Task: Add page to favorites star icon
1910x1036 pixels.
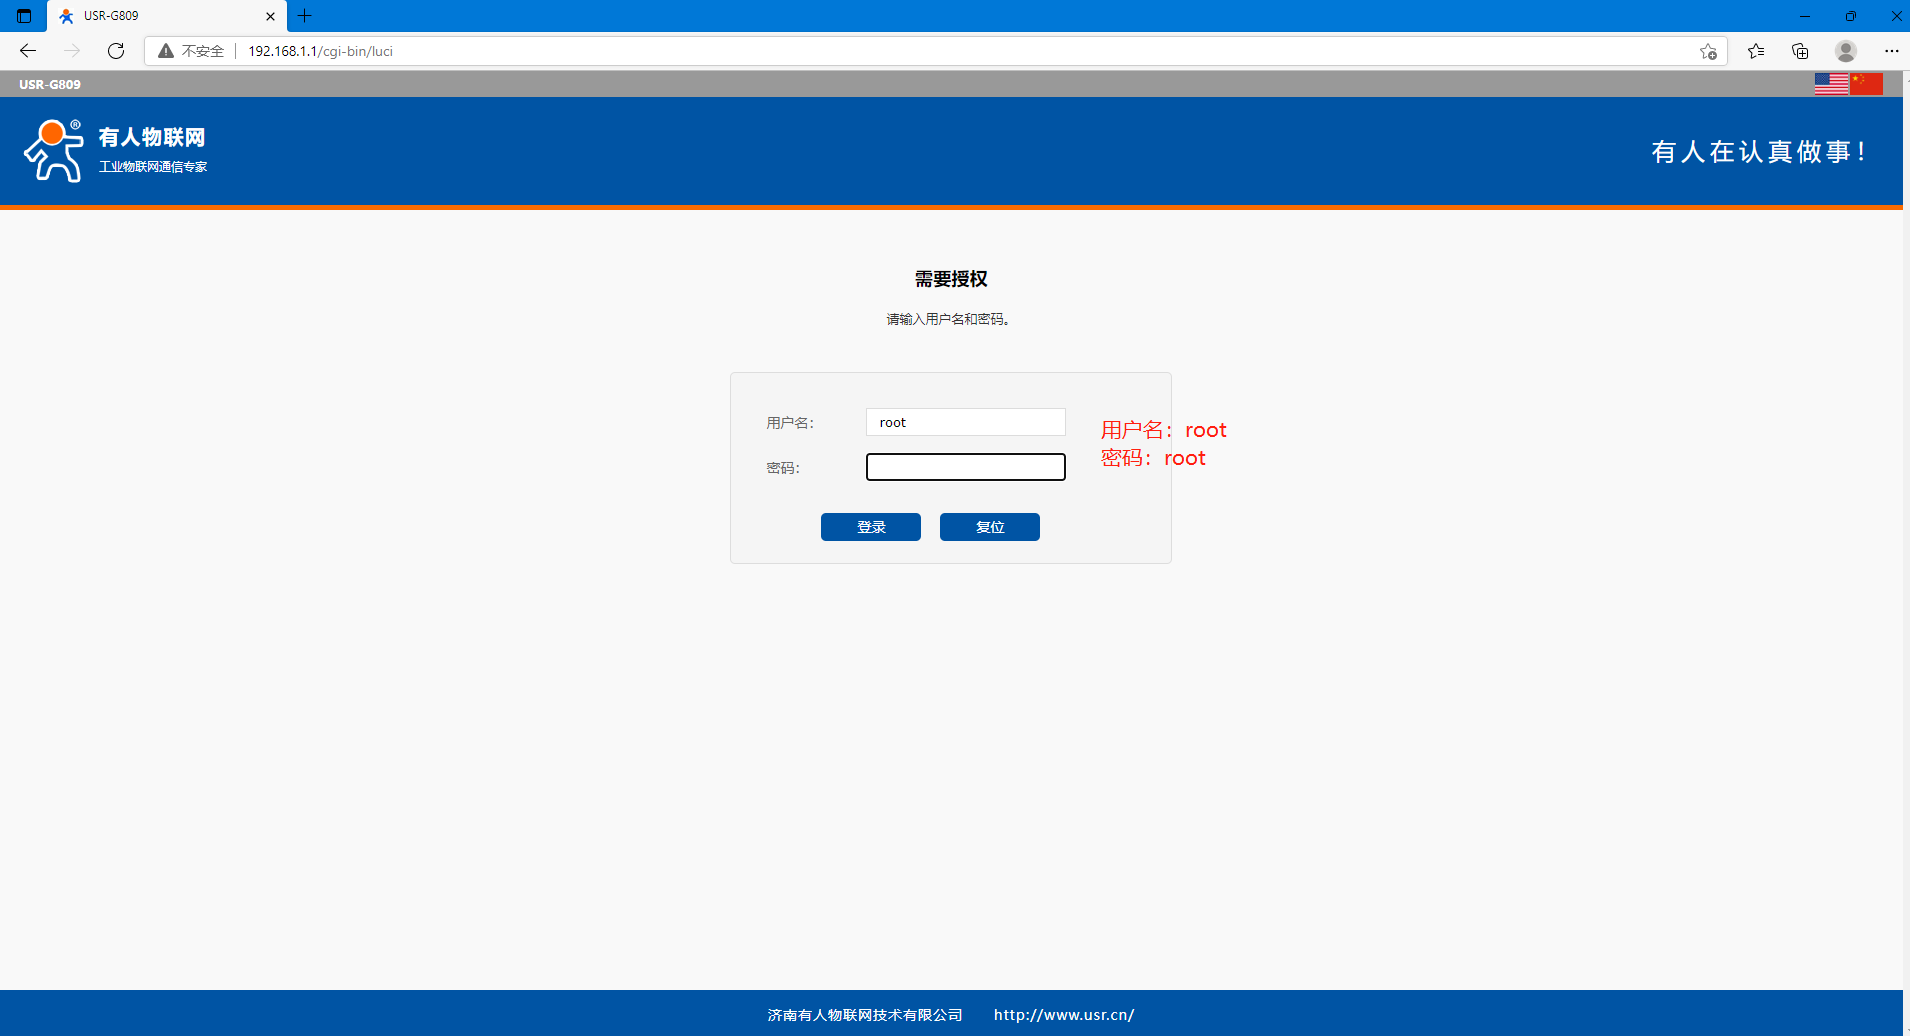Action: 1708,52
